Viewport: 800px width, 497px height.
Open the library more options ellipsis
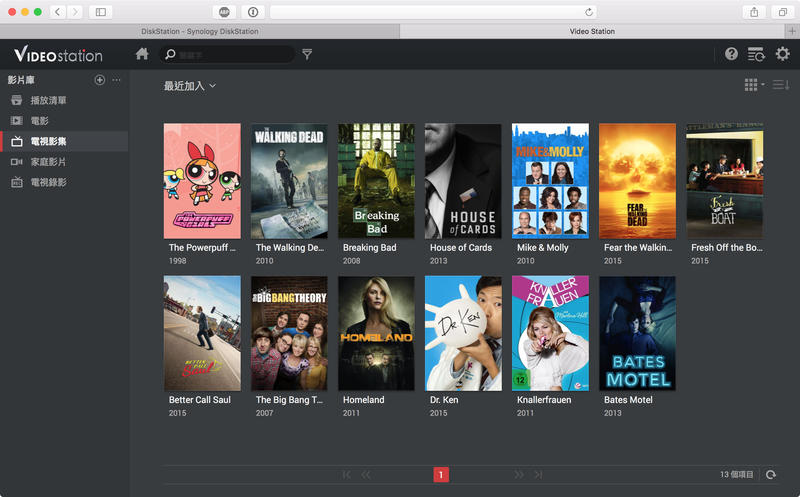[x=117, y=80]
